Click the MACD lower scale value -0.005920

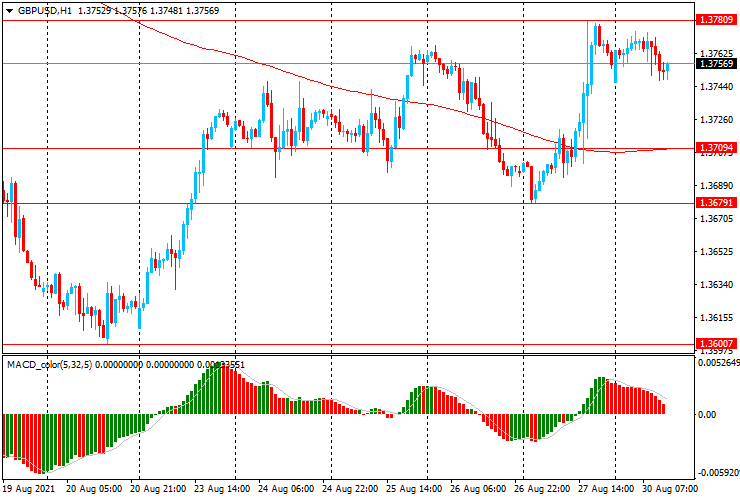pyautogui.click(x=718, y=473)
